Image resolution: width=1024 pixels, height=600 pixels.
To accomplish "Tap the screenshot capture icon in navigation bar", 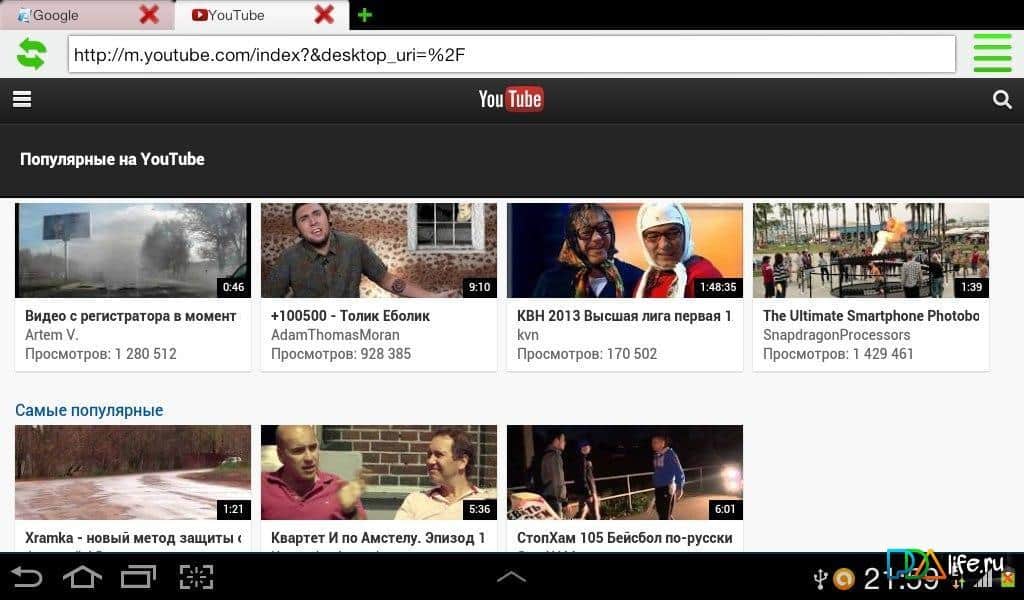I will click(x=196, y=577).
